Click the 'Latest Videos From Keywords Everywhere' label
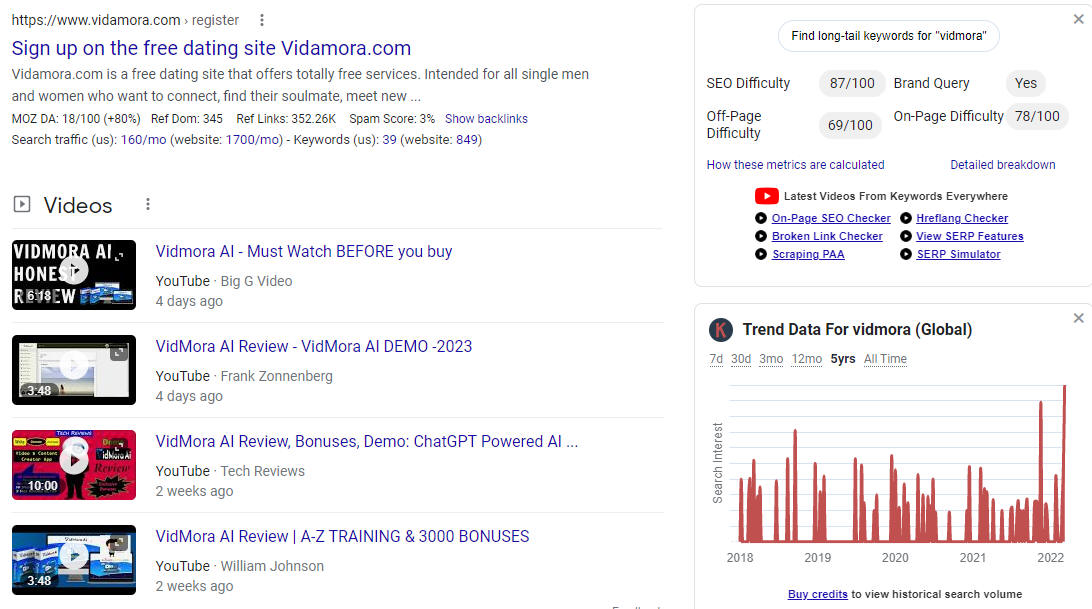This screenshot has height=609, width=1092. click(x=896, y=196)
